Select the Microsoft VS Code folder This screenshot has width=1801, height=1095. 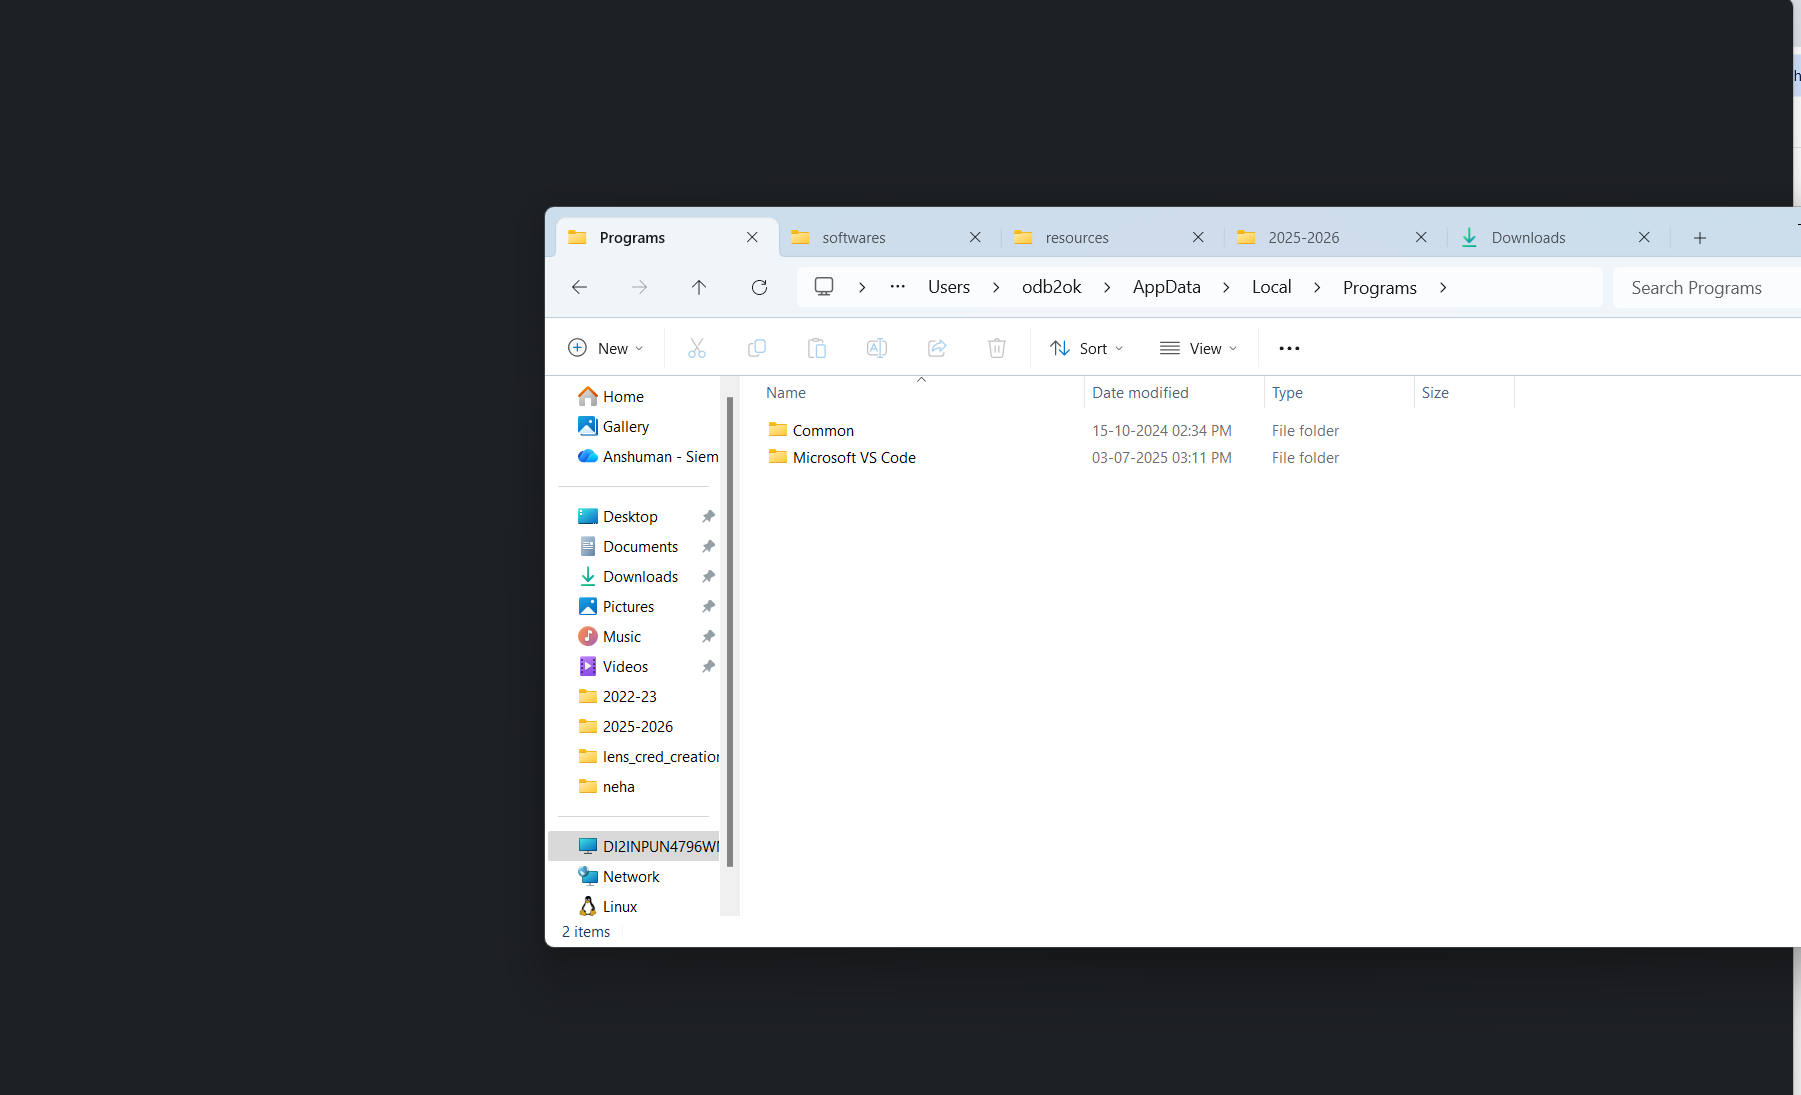854,458
